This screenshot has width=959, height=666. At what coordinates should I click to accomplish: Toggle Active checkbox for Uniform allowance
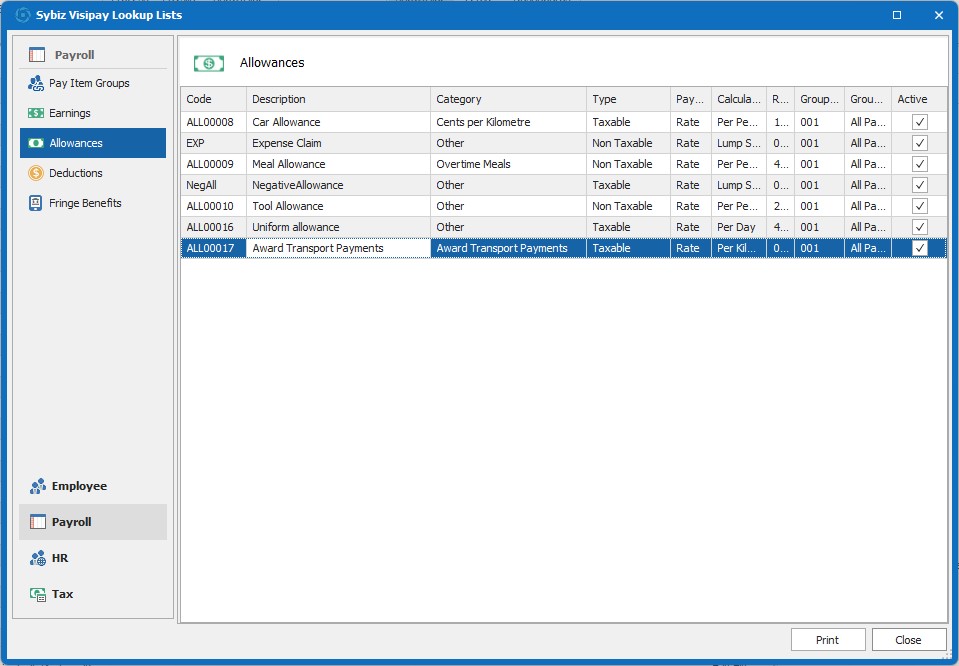coord(919,227)
